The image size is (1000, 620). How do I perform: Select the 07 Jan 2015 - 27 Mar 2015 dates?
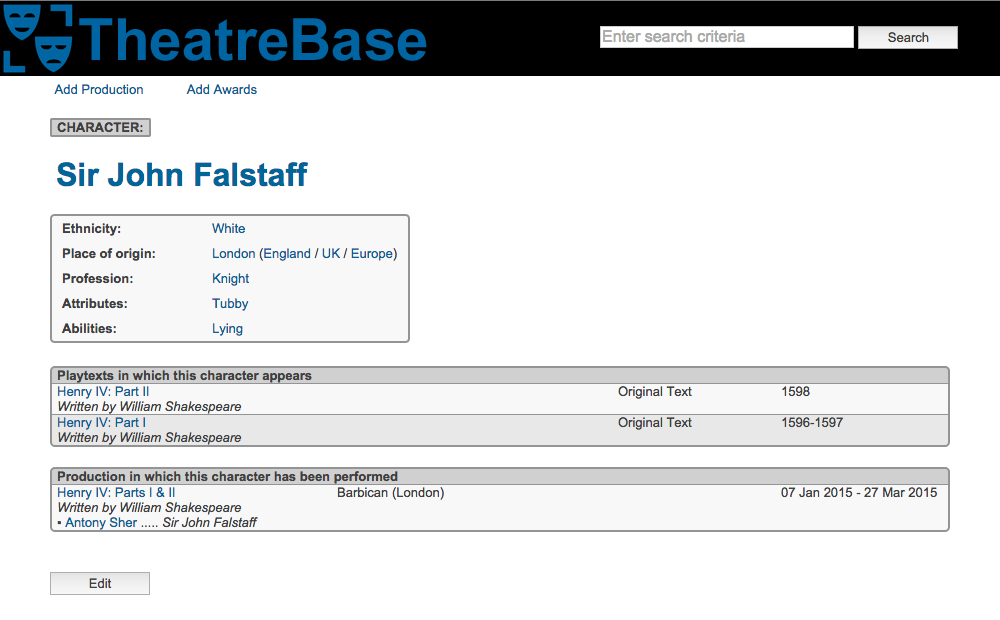[859, 493]
